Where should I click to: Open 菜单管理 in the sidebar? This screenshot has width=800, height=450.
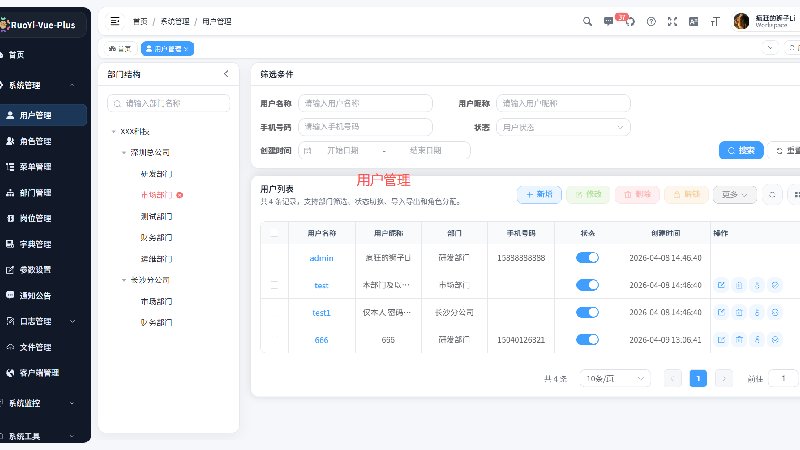pos(35,166)
